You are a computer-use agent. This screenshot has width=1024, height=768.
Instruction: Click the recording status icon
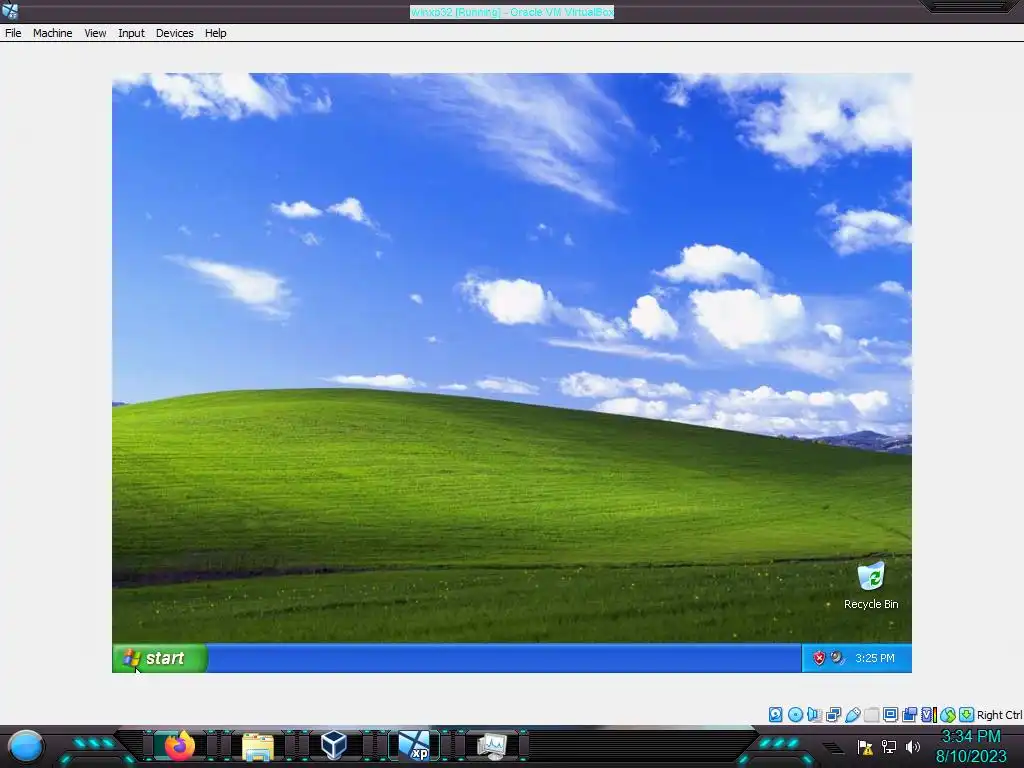pos(909,714)
